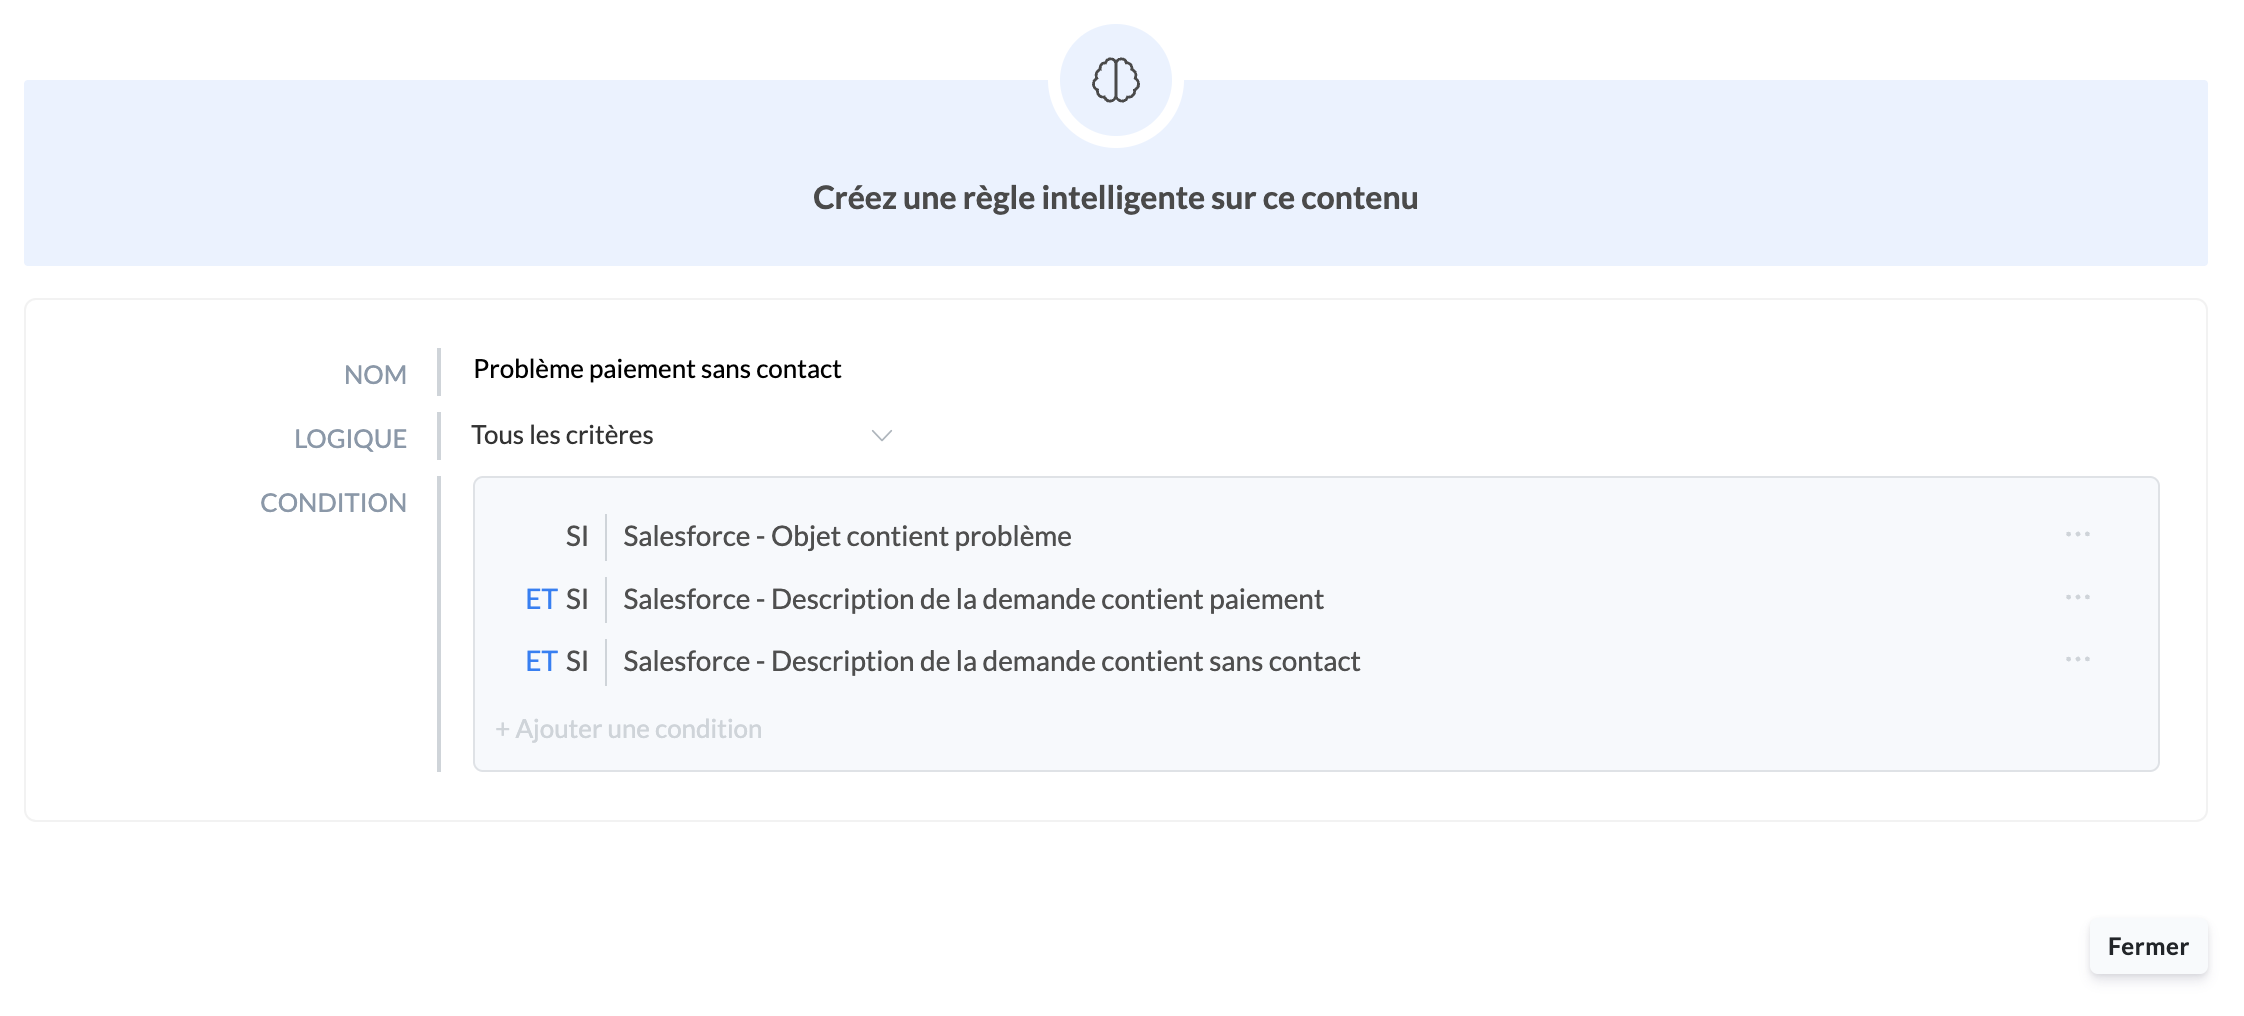This screenshot has width=2244, height=1016.
Task: Open the options menu for the Objet condition
Action: (2078, 535)
